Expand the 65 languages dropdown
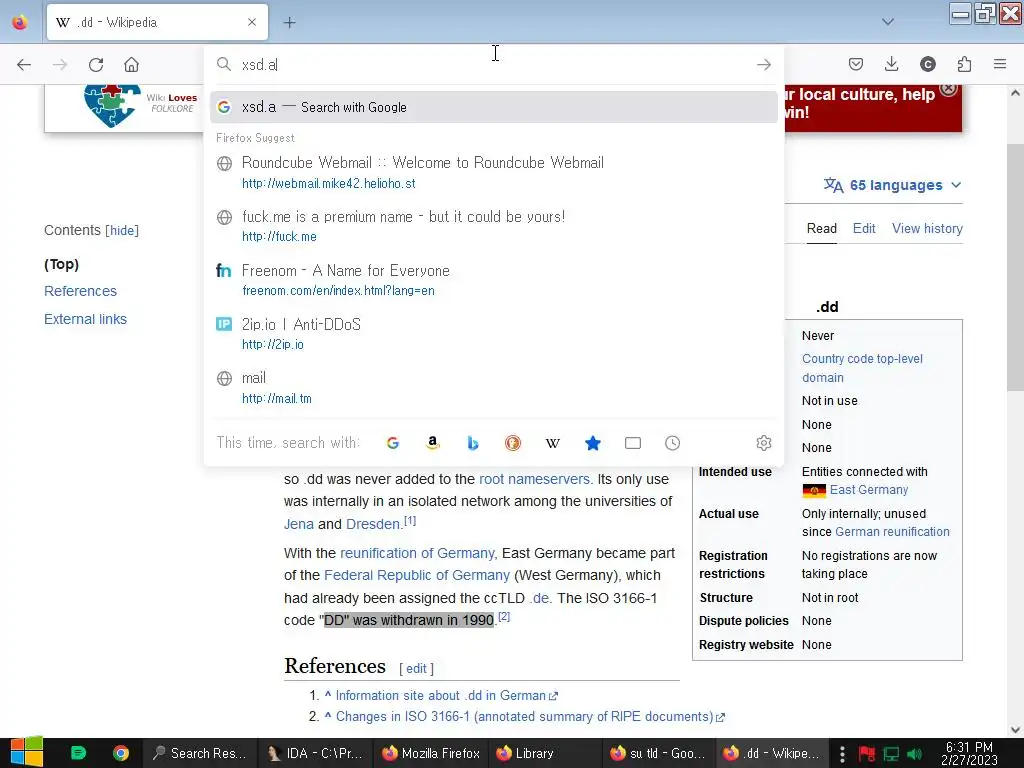Image resolution: width=1024 pixels, height=768 pixels. (893, 185)
